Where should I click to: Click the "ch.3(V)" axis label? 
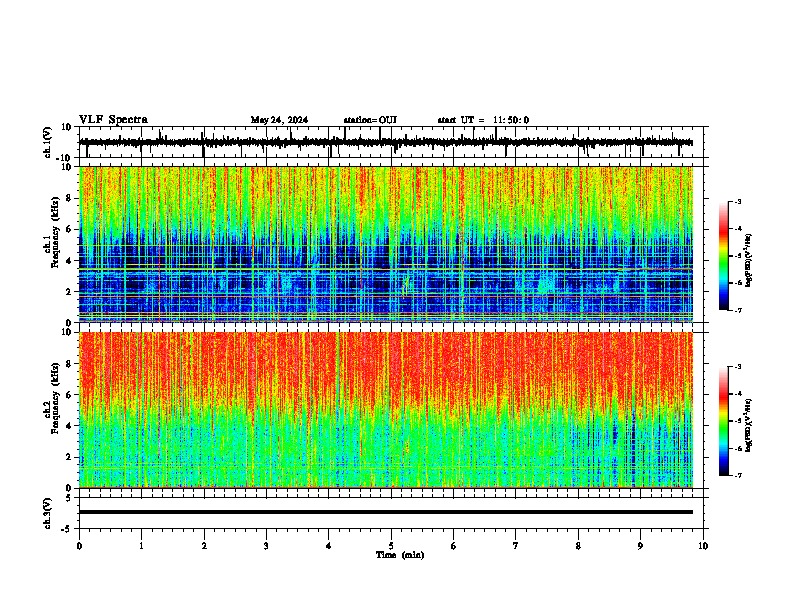[48, 513]
